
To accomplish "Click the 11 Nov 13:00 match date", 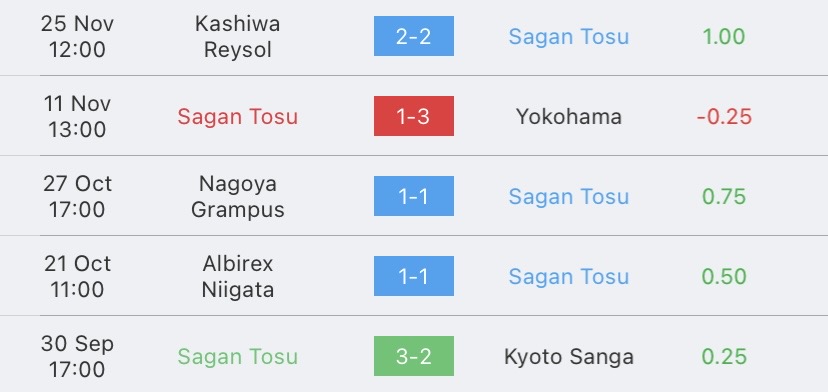I will click(x=77, y=116).
